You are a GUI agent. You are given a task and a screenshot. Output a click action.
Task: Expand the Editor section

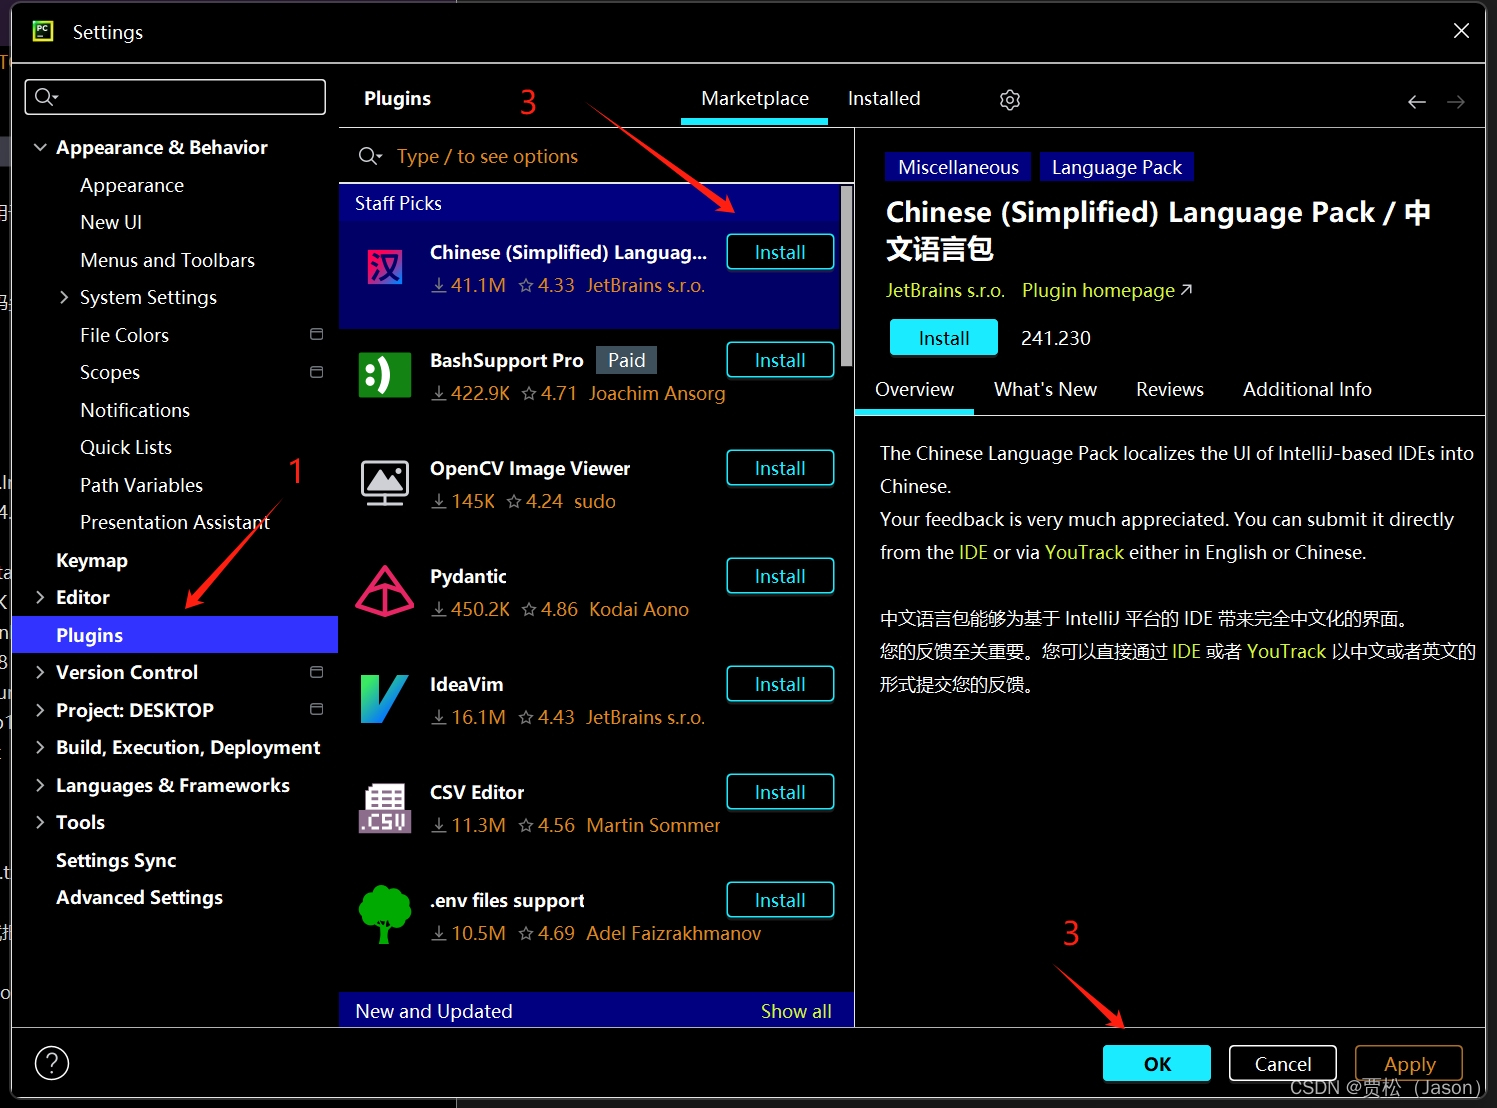coord(40,597)
